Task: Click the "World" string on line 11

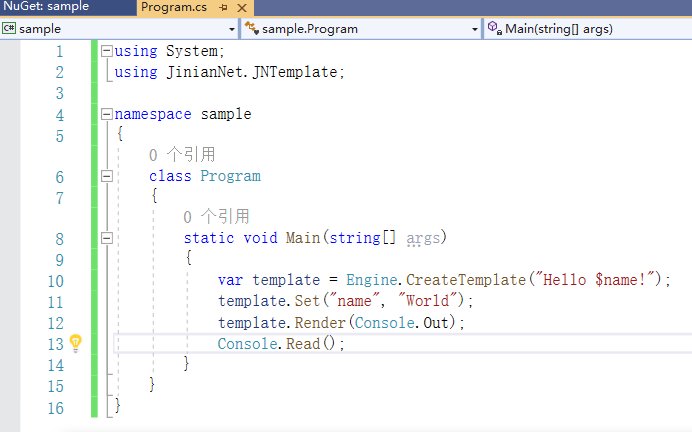Action: pyautogui.click(x=427, y=301)
